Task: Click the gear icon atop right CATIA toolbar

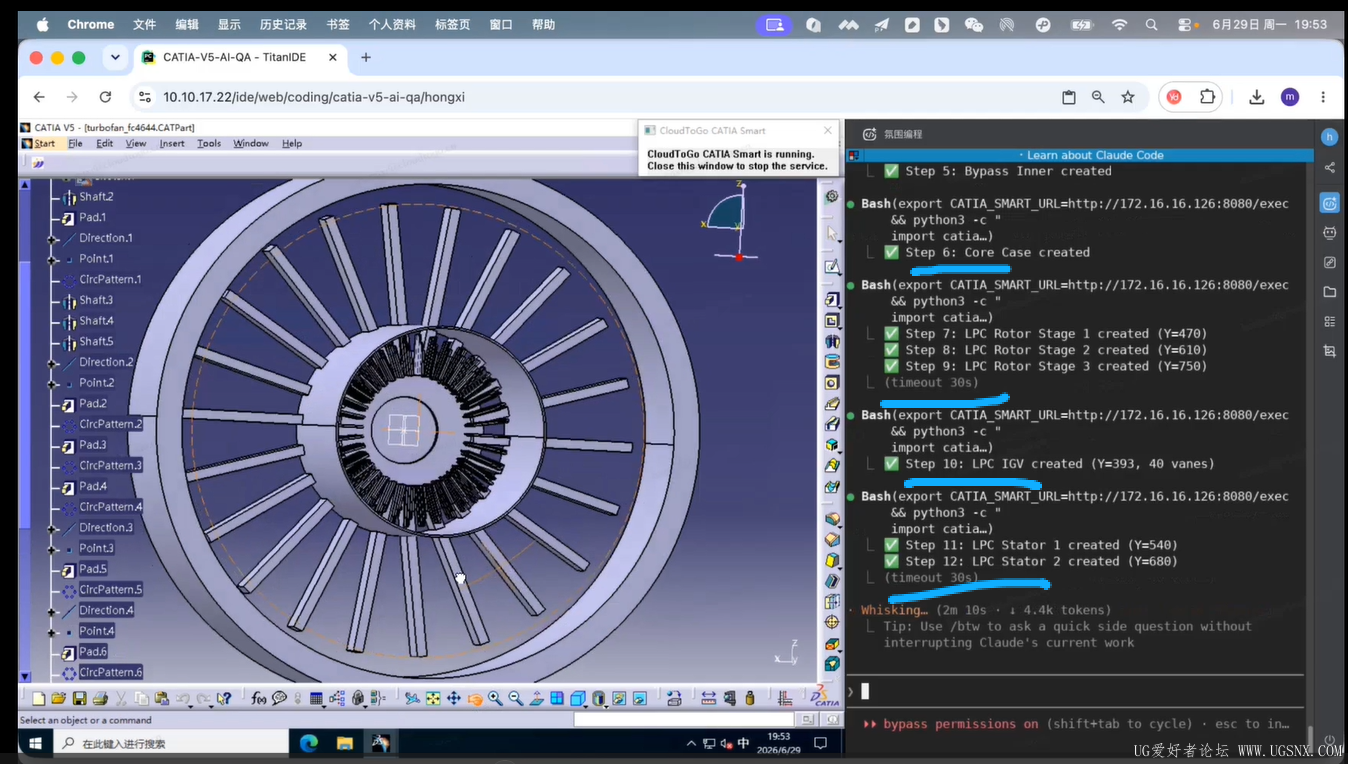Action: 832,196
